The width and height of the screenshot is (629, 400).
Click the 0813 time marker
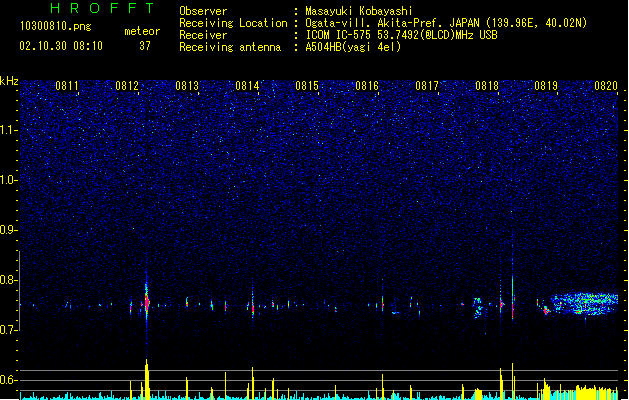click(187, 86)
